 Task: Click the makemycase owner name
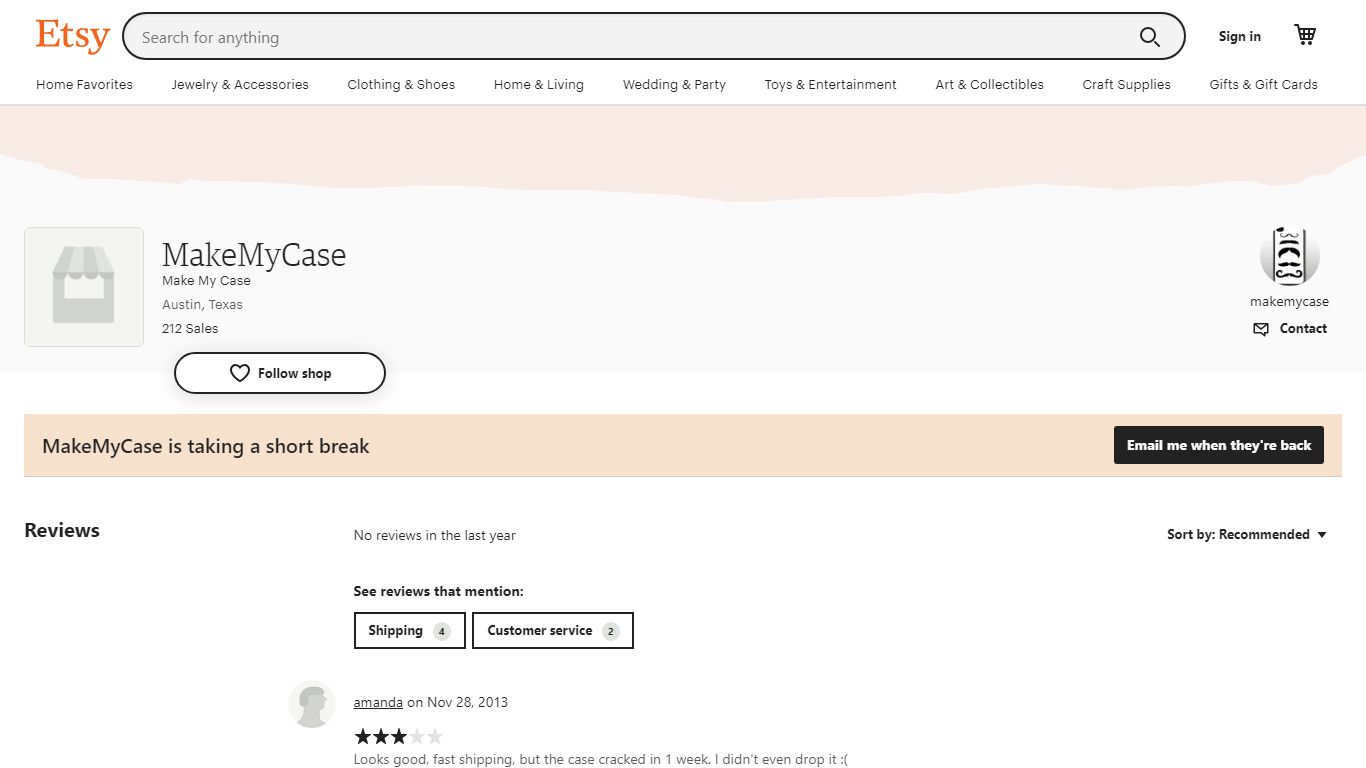1289,301
